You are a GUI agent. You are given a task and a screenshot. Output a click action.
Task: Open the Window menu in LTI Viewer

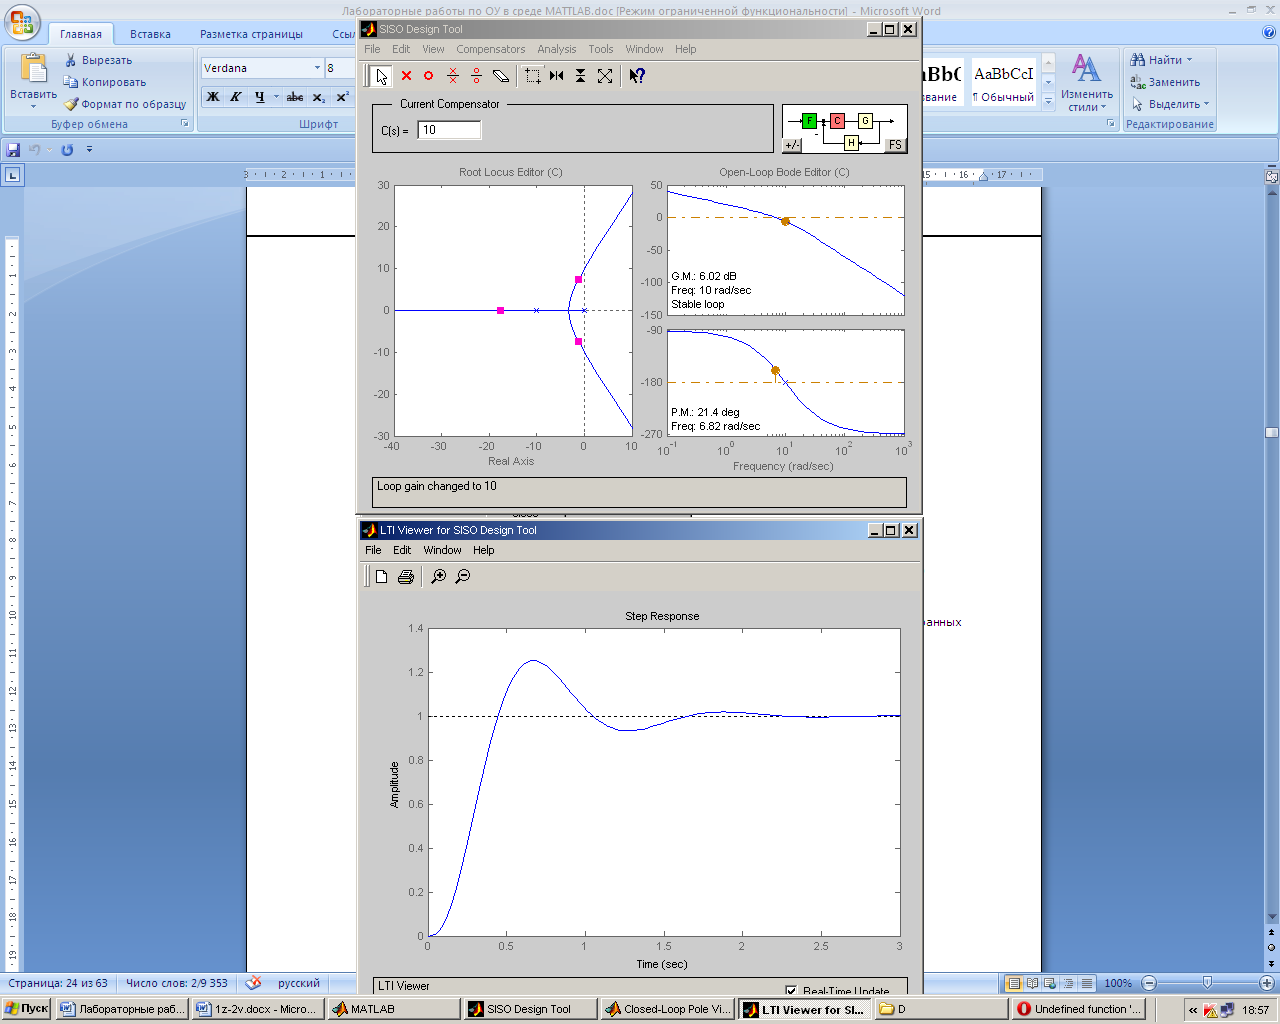click(x=442, y=550)
